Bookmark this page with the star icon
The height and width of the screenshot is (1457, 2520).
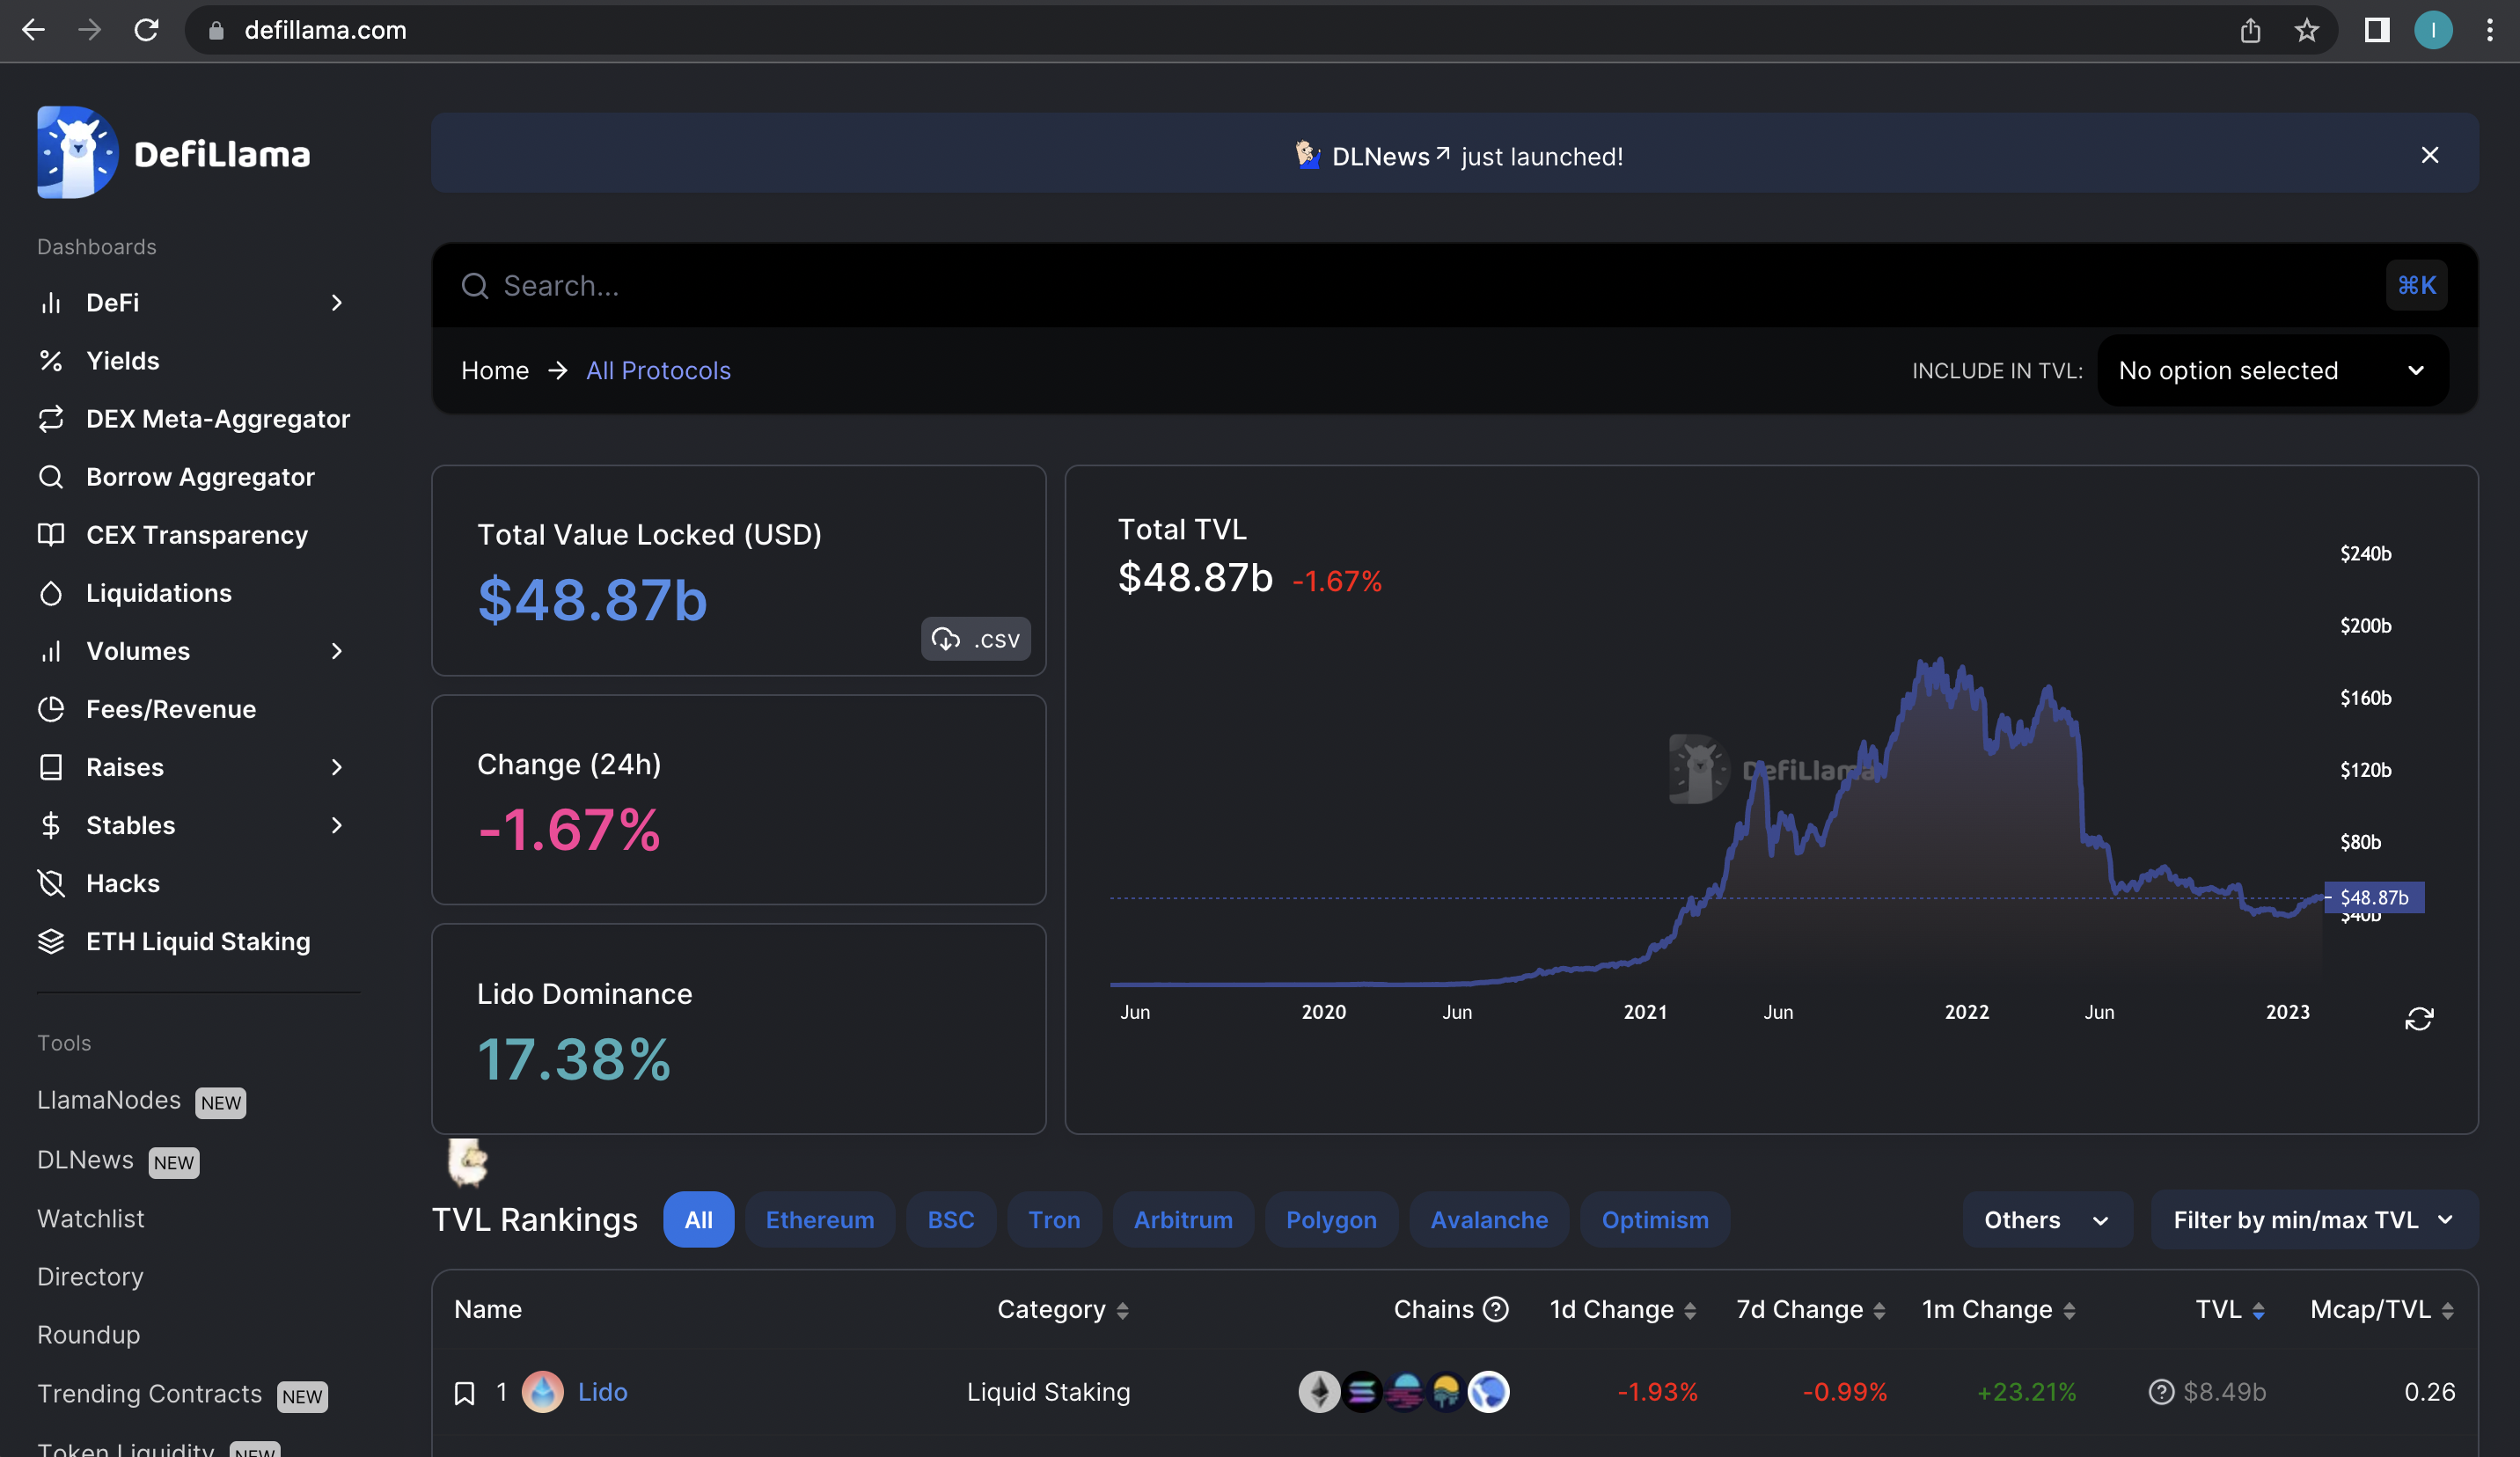tap(2307, 30)
